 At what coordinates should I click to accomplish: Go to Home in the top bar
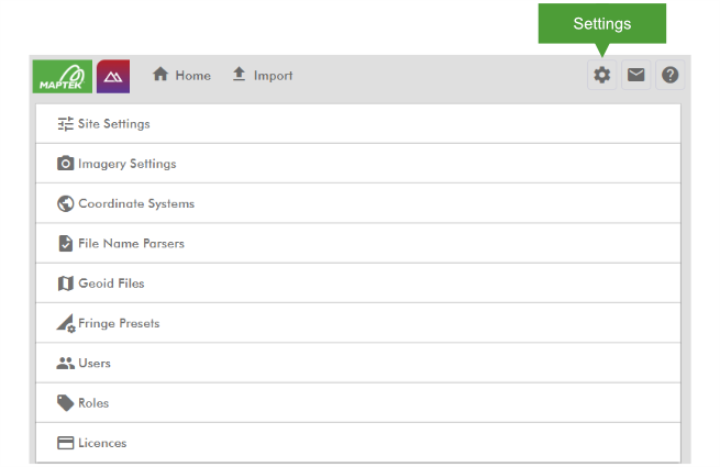182,76
